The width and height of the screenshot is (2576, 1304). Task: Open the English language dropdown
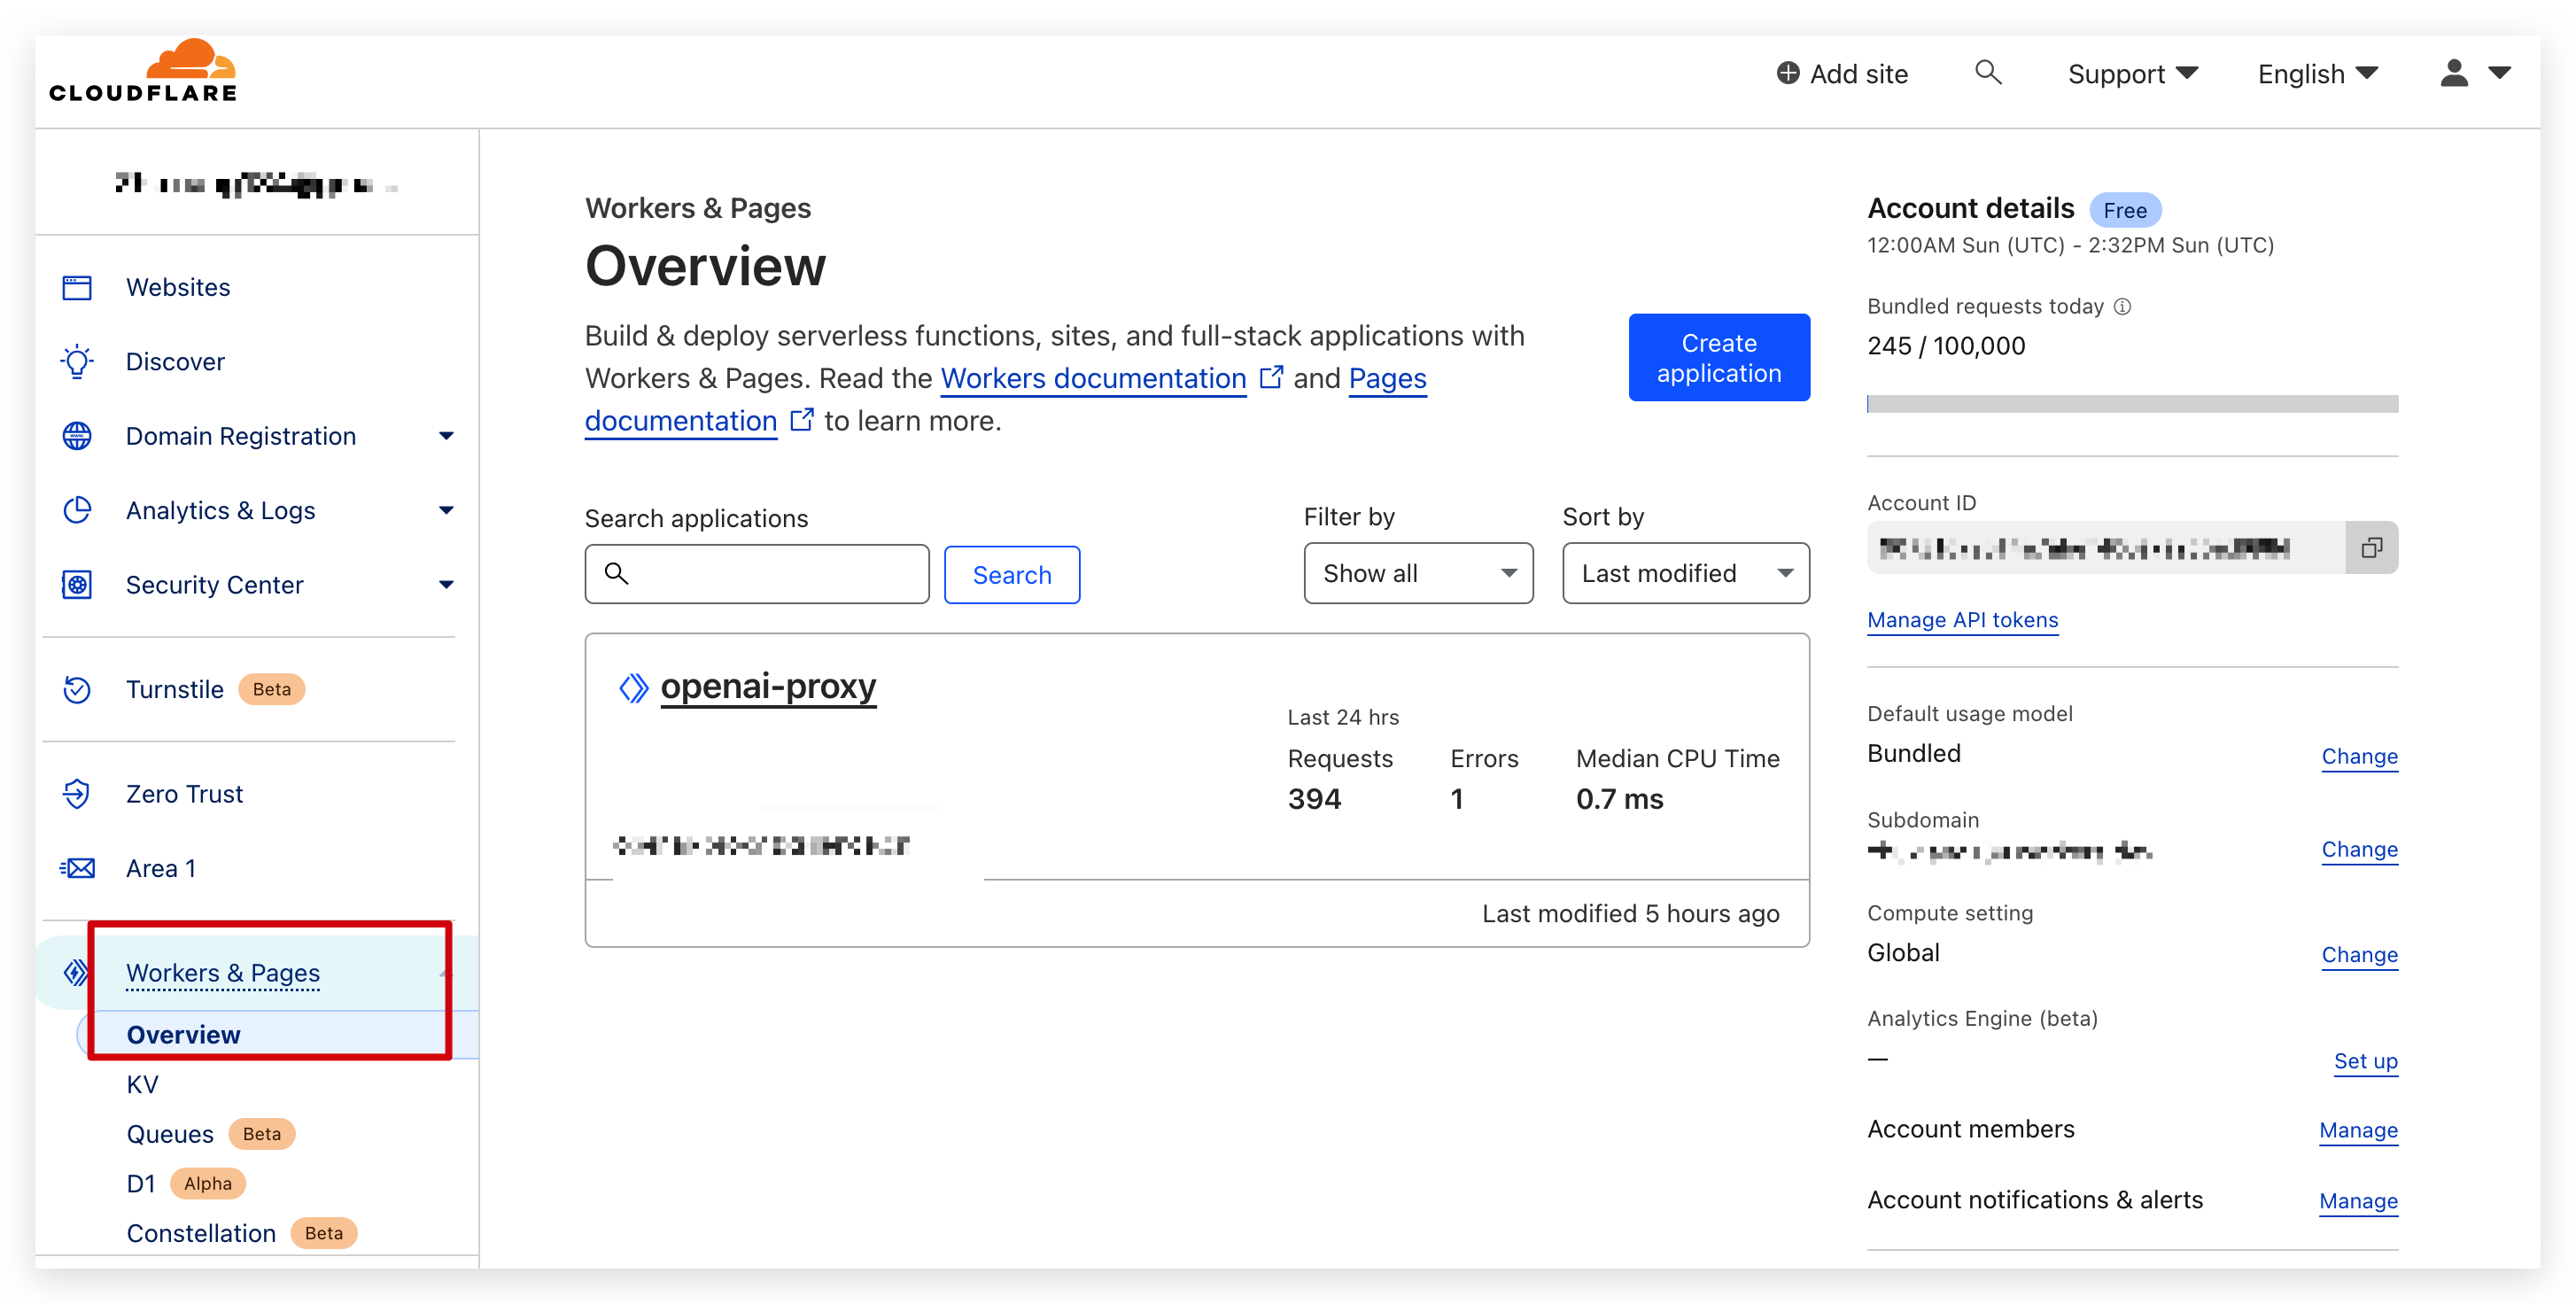[2318, 74]
